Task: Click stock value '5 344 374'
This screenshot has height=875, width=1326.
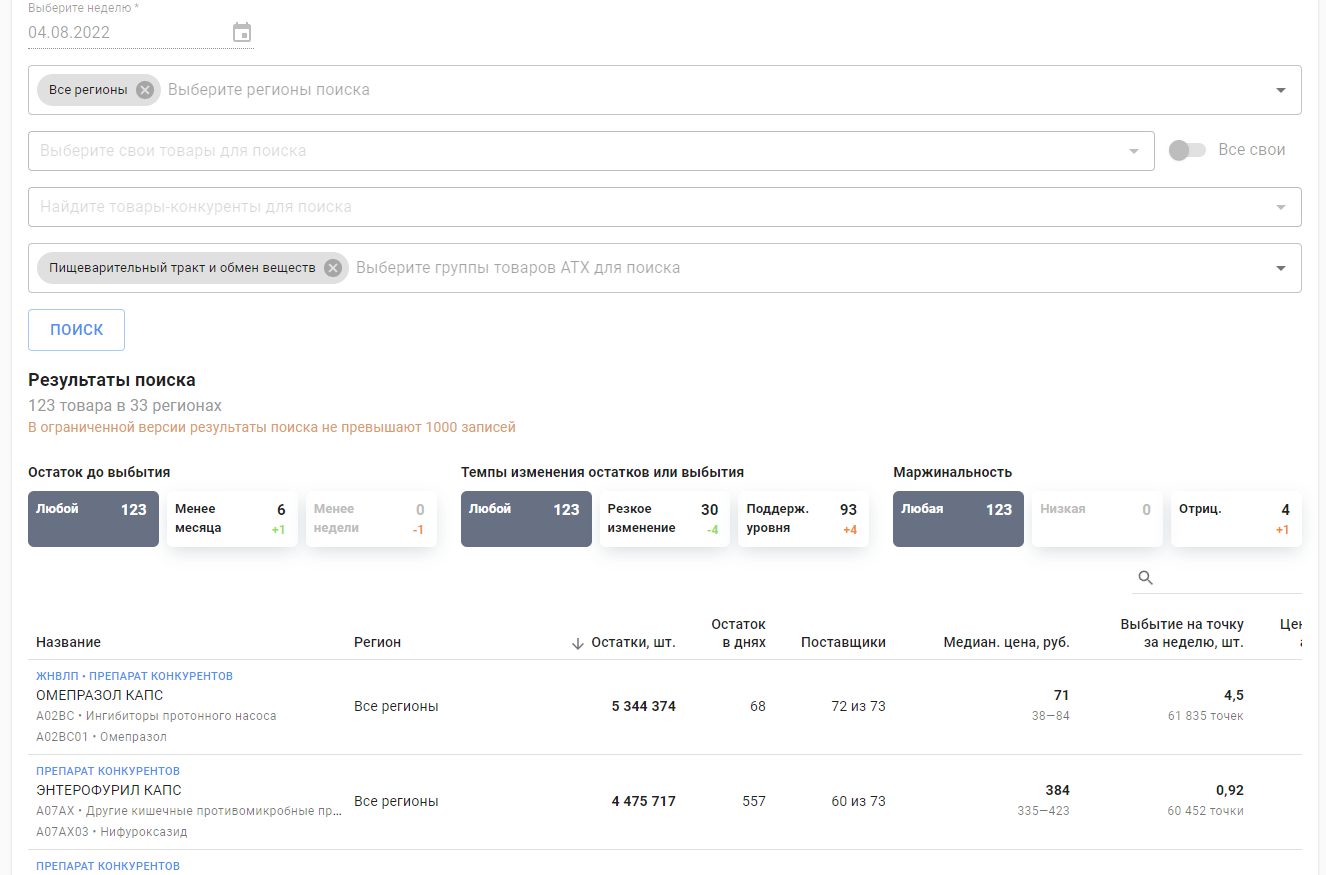Action: [x=643, y=706]
